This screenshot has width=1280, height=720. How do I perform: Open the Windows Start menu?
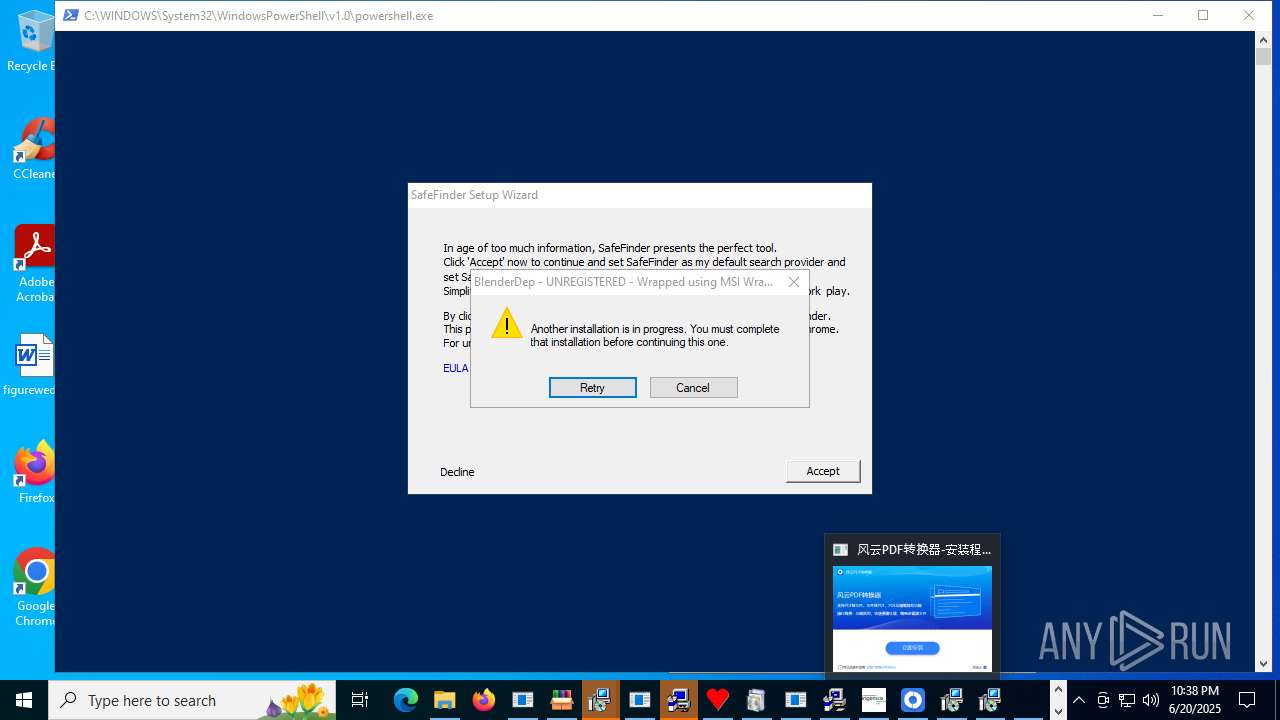[24, 700]
